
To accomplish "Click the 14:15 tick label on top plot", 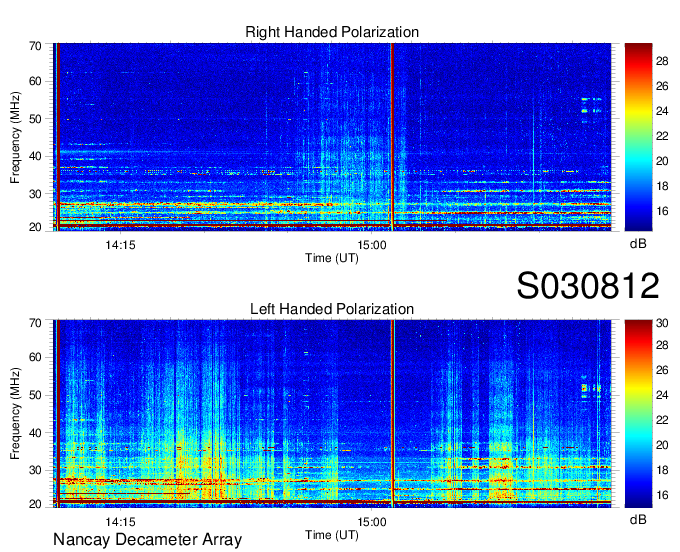I will coord(120,245).
